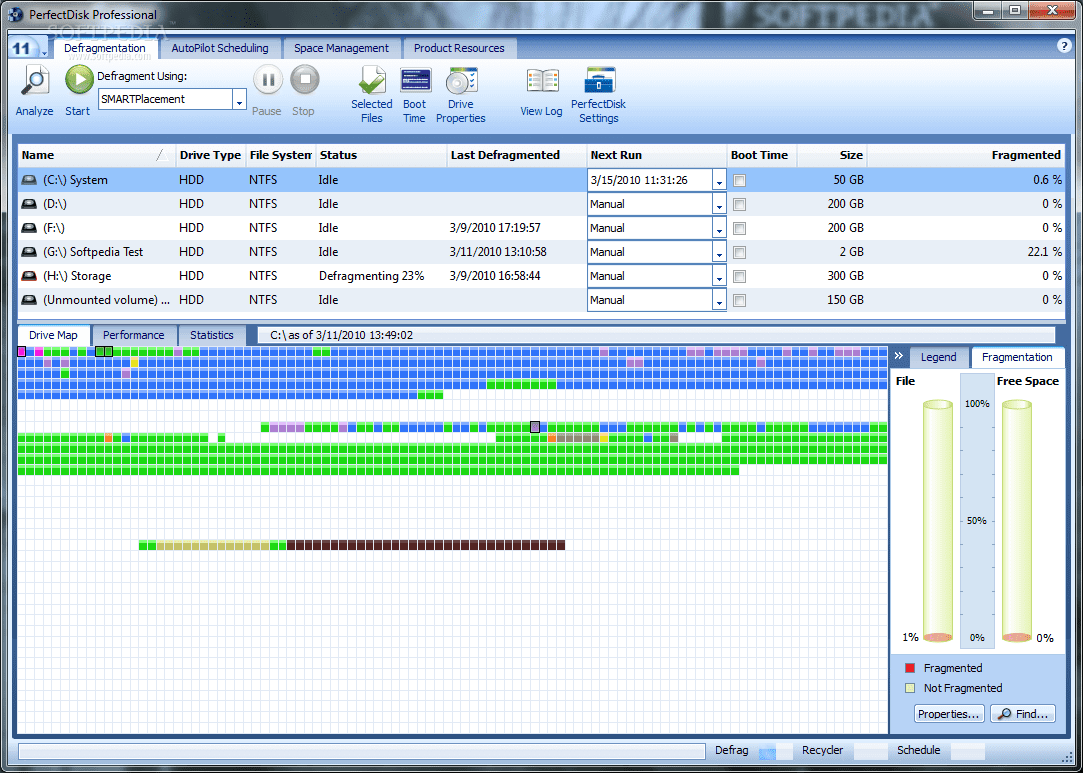Select the Statistics tab
Viewport: 1083px width, 773px height.
212,335
